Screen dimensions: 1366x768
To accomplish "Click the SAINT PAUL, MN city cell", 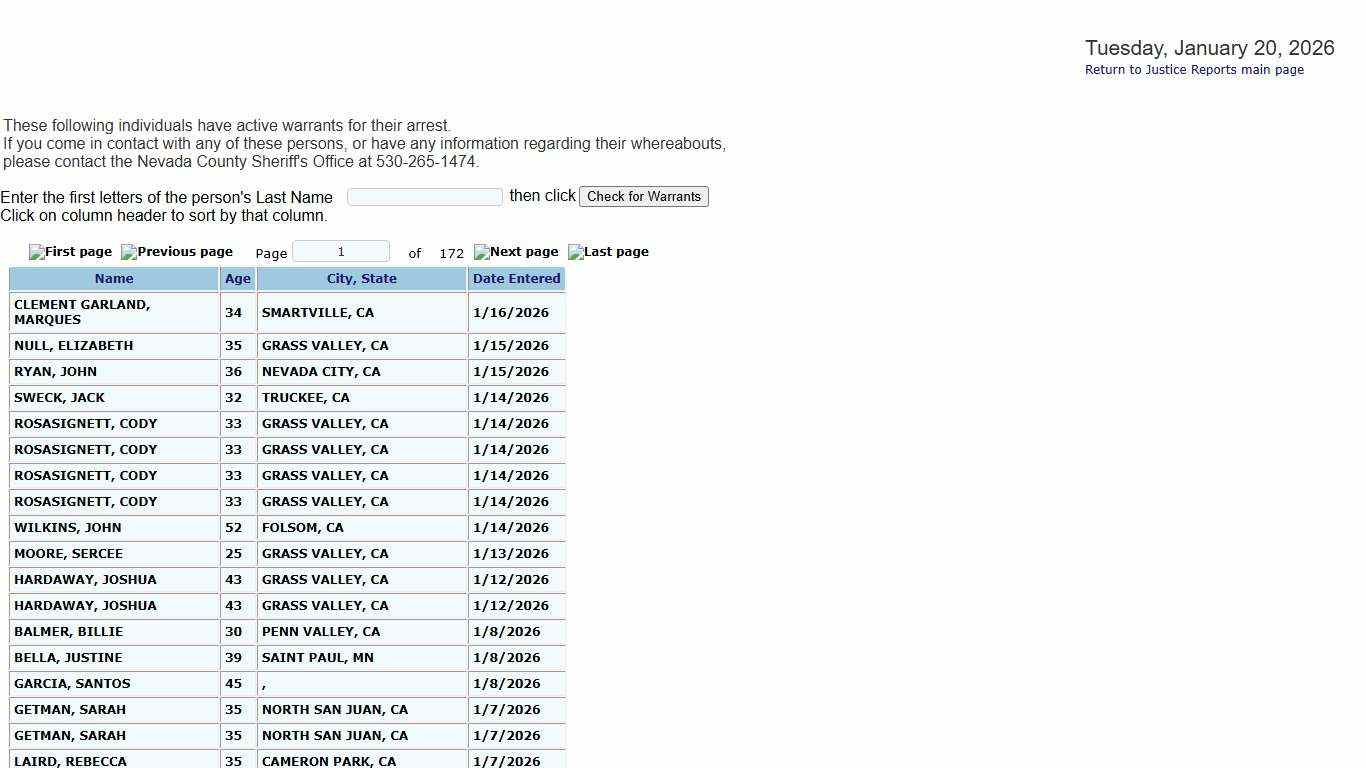I will [317, 658].
